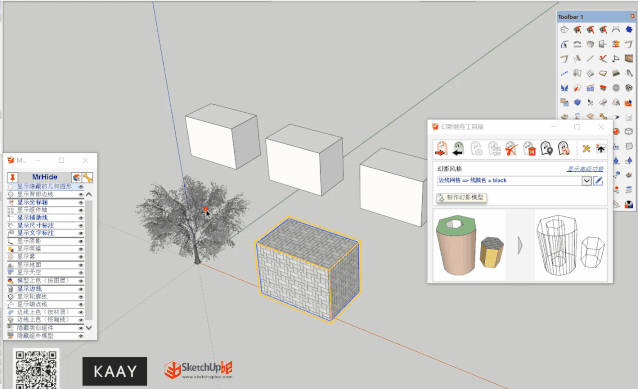Viewport: 638px width, 389px height.
Task: Click the red pin icon in MrHide panel
Action: coord(13,177)
